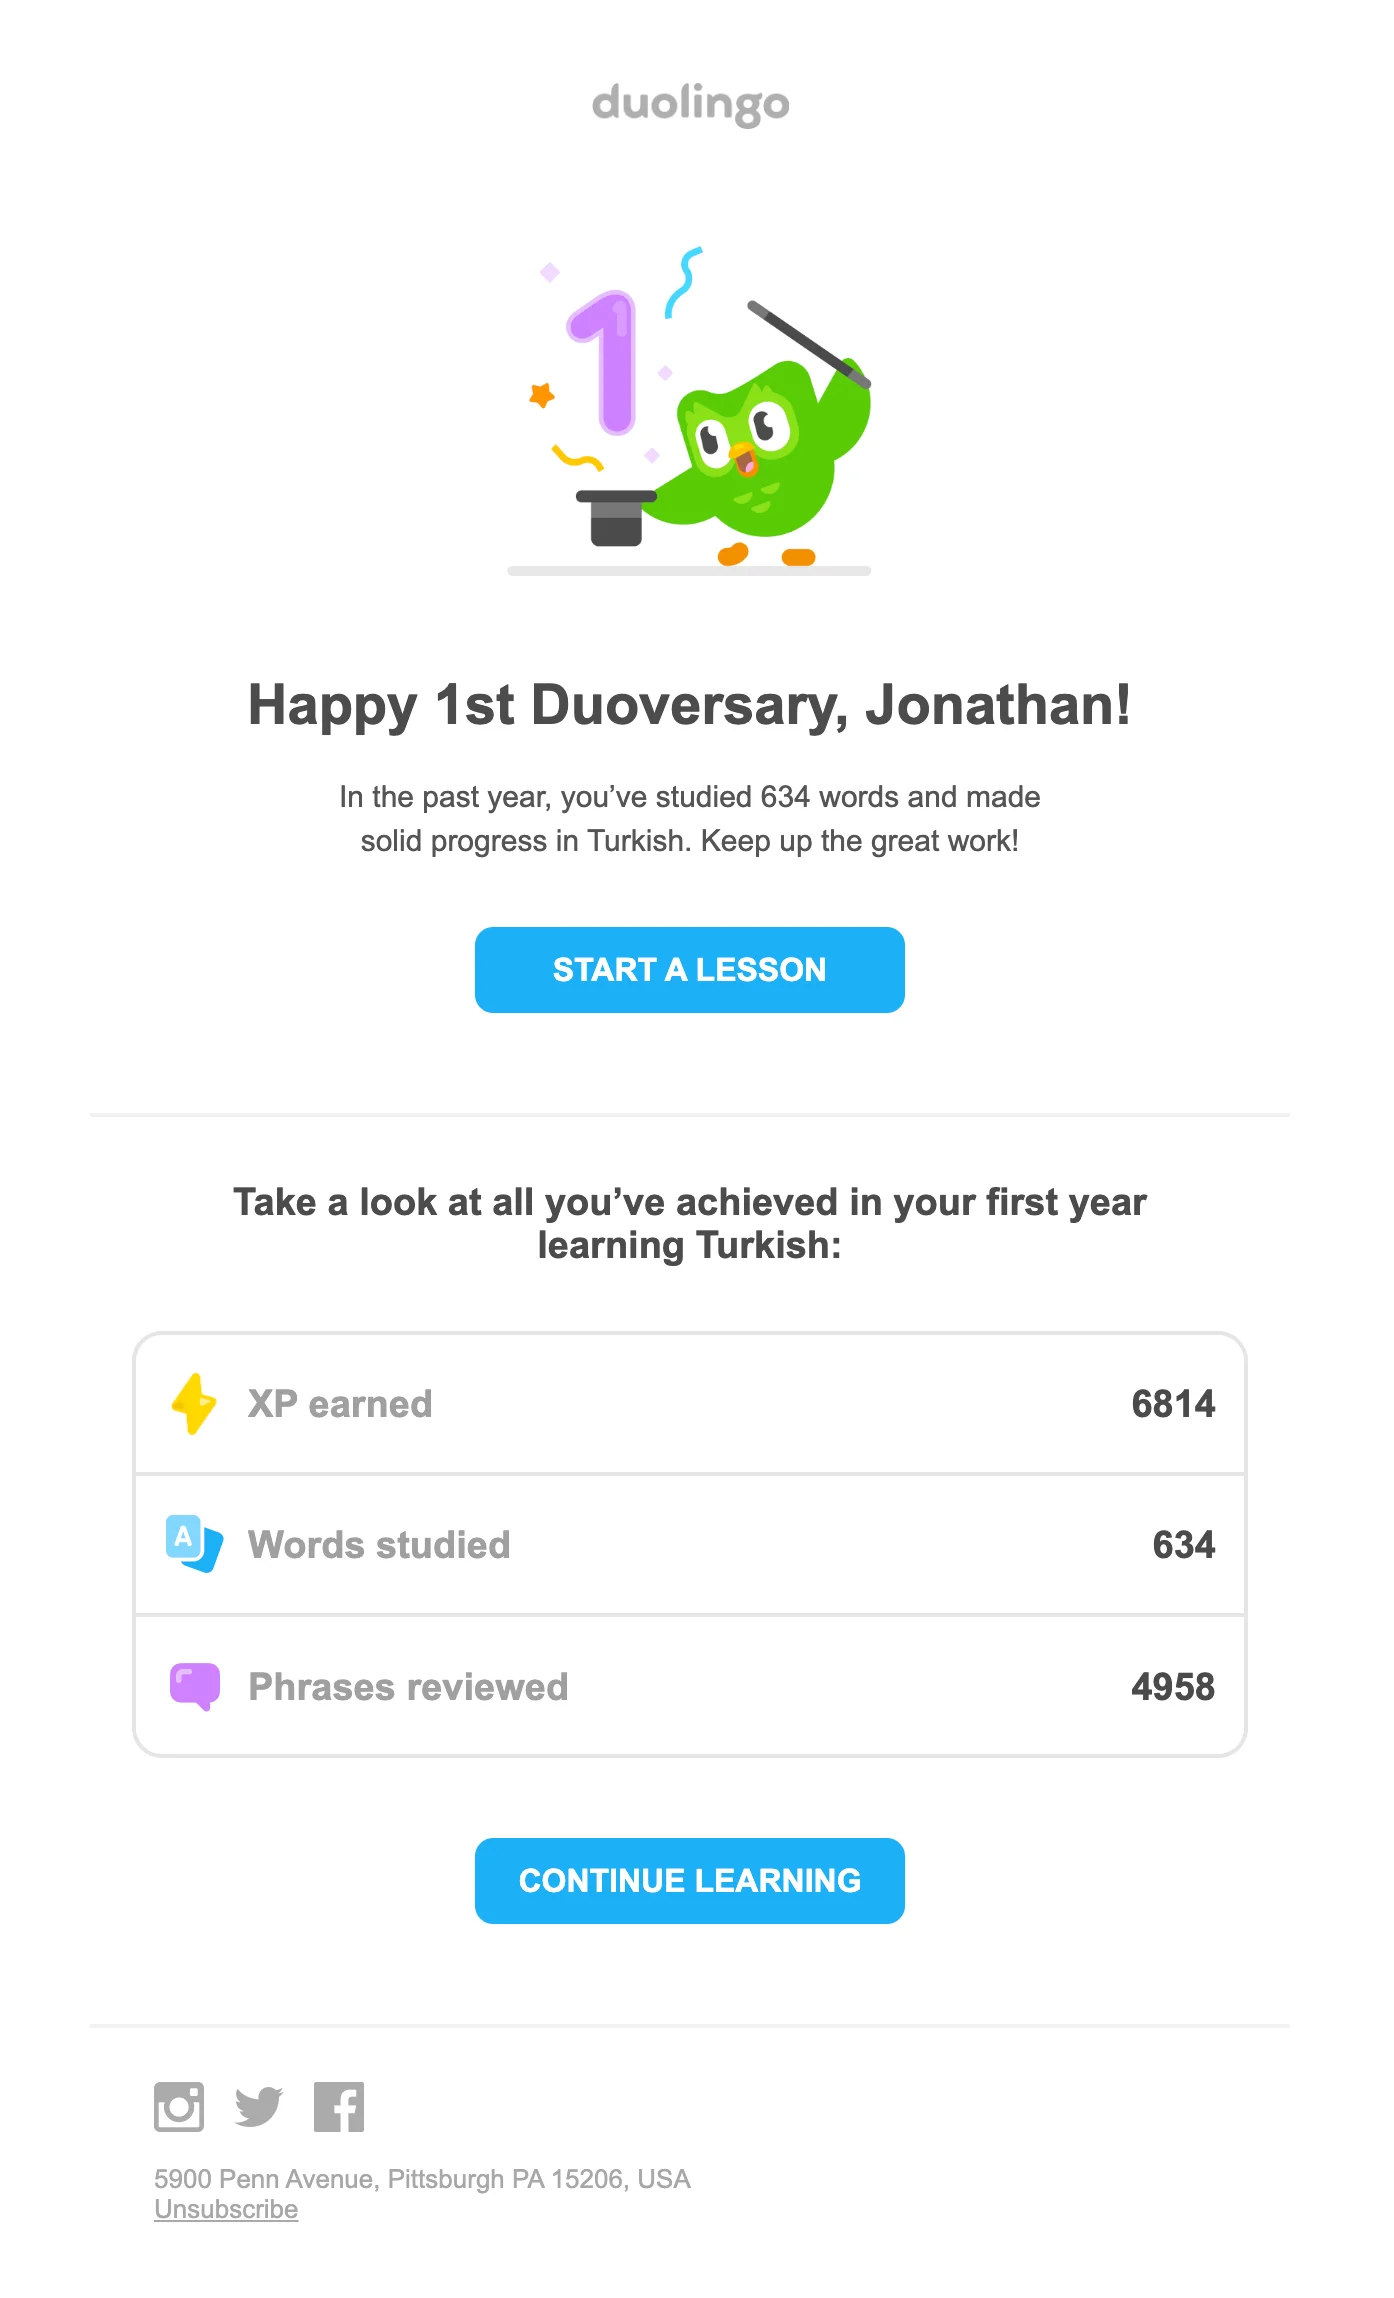The image size is (1394, 2298).
Task: Click the Happy 1st Duoversary headline
Action: point(690,706)
